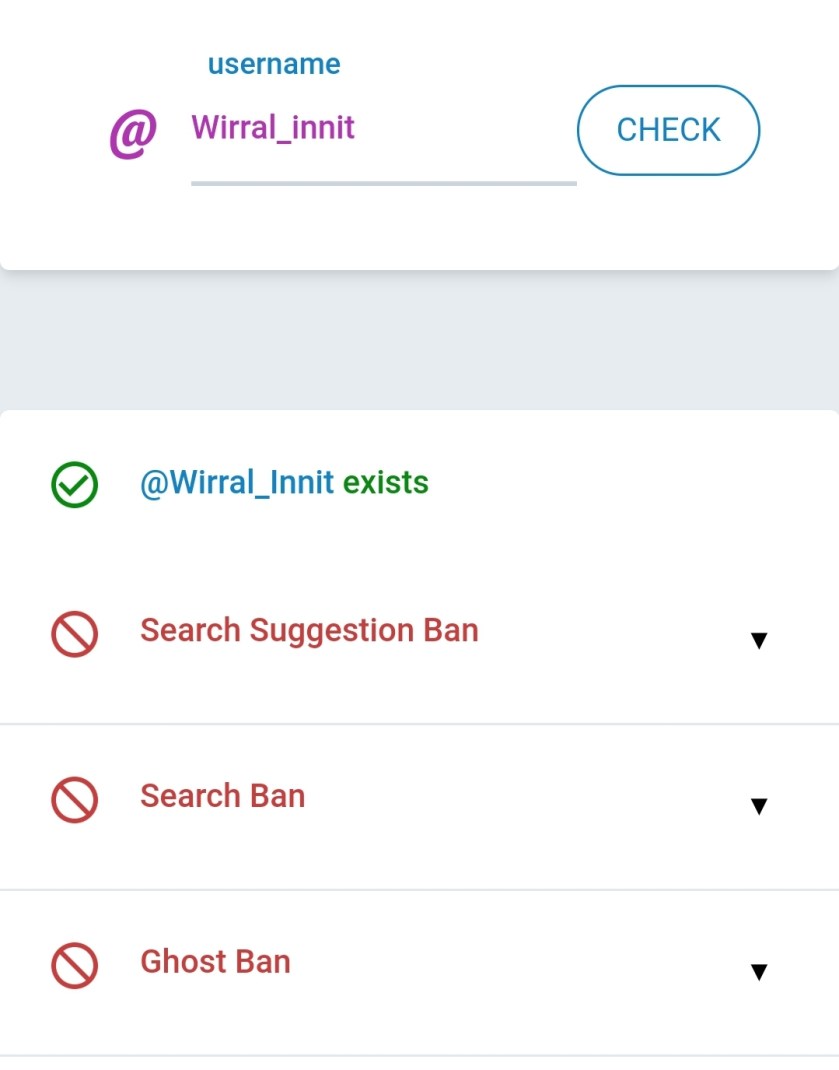Viewport: 839px width, 1070px height.
Task: Click the red prohibited icon beside Search Suggestion Ban
Action: (x=74, y=634)
